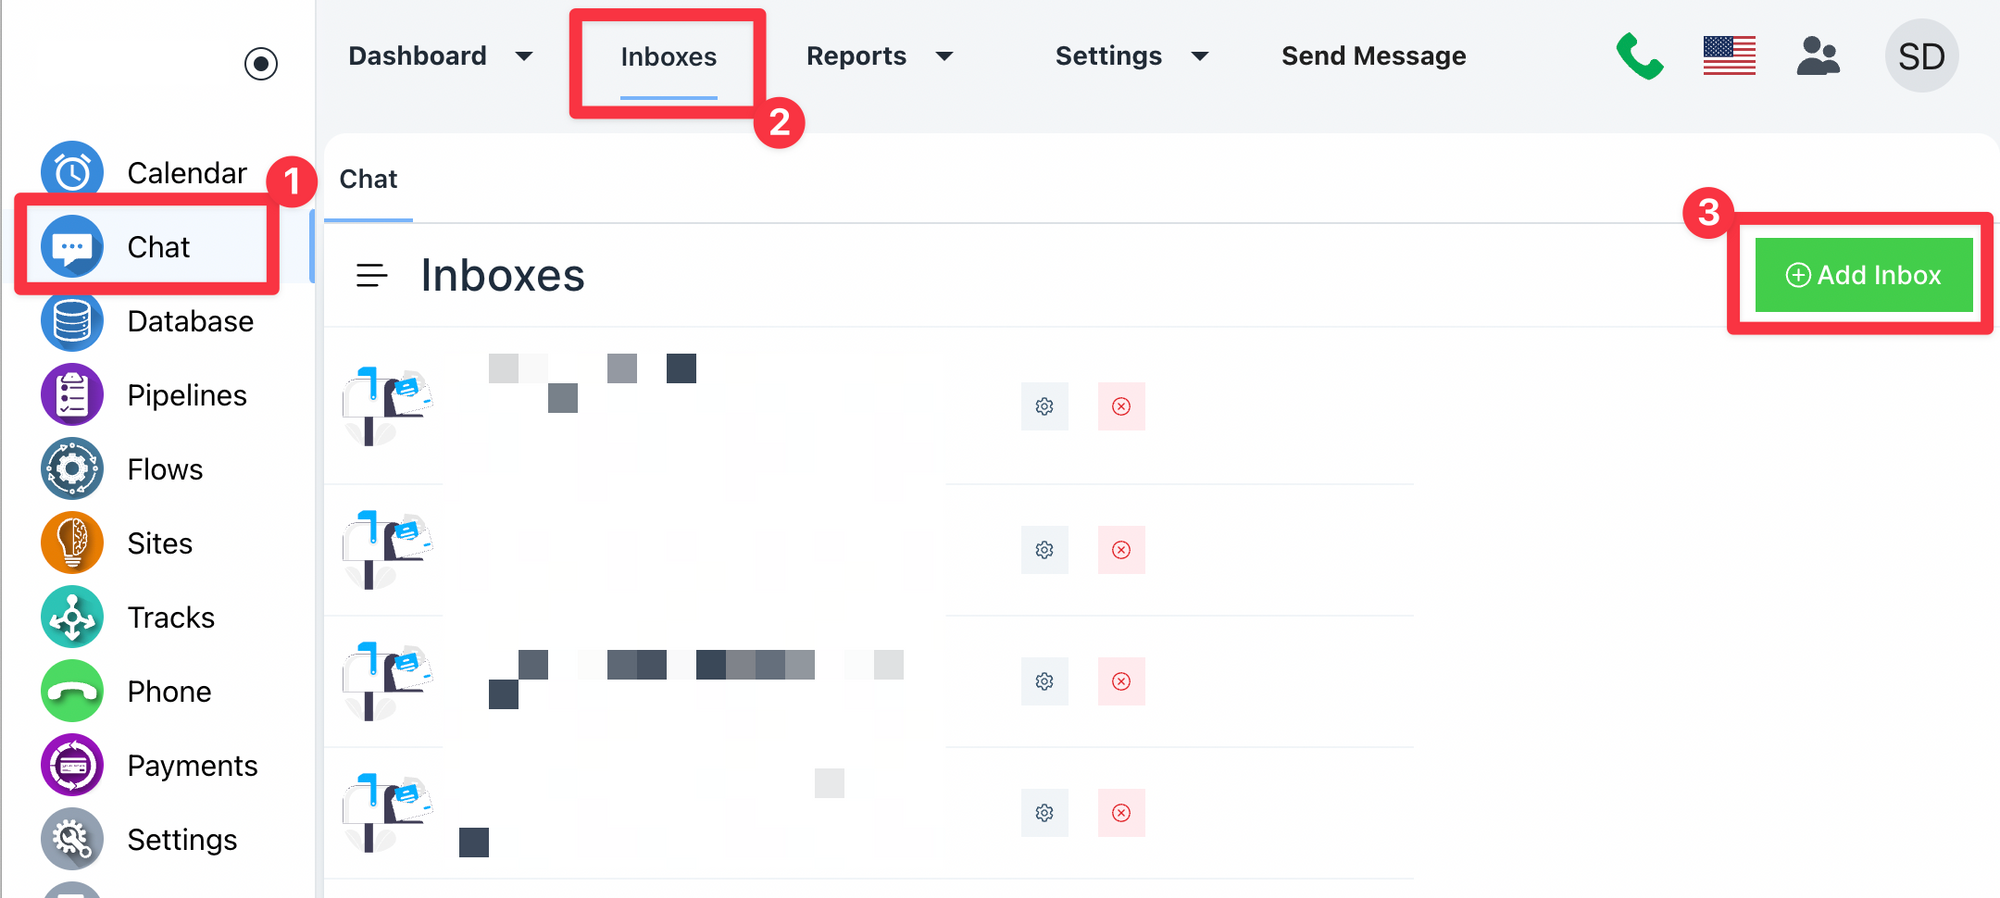2000x898 pixels.
Task: Open the Calendar sidebar icon
Action: point(72,172)
